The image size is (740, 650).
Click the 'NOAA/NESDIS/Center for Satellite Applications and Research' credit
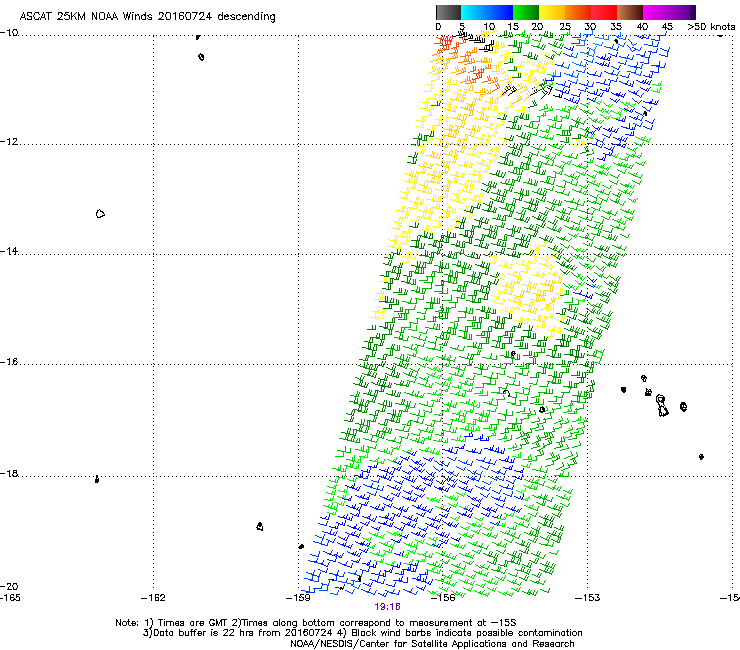pyautogui.click(x=432, y=644)
